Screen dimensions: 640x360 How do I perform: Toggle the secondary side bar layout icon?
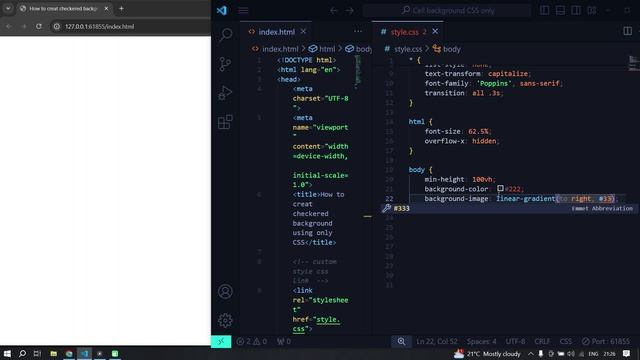[x=576, y=10]
